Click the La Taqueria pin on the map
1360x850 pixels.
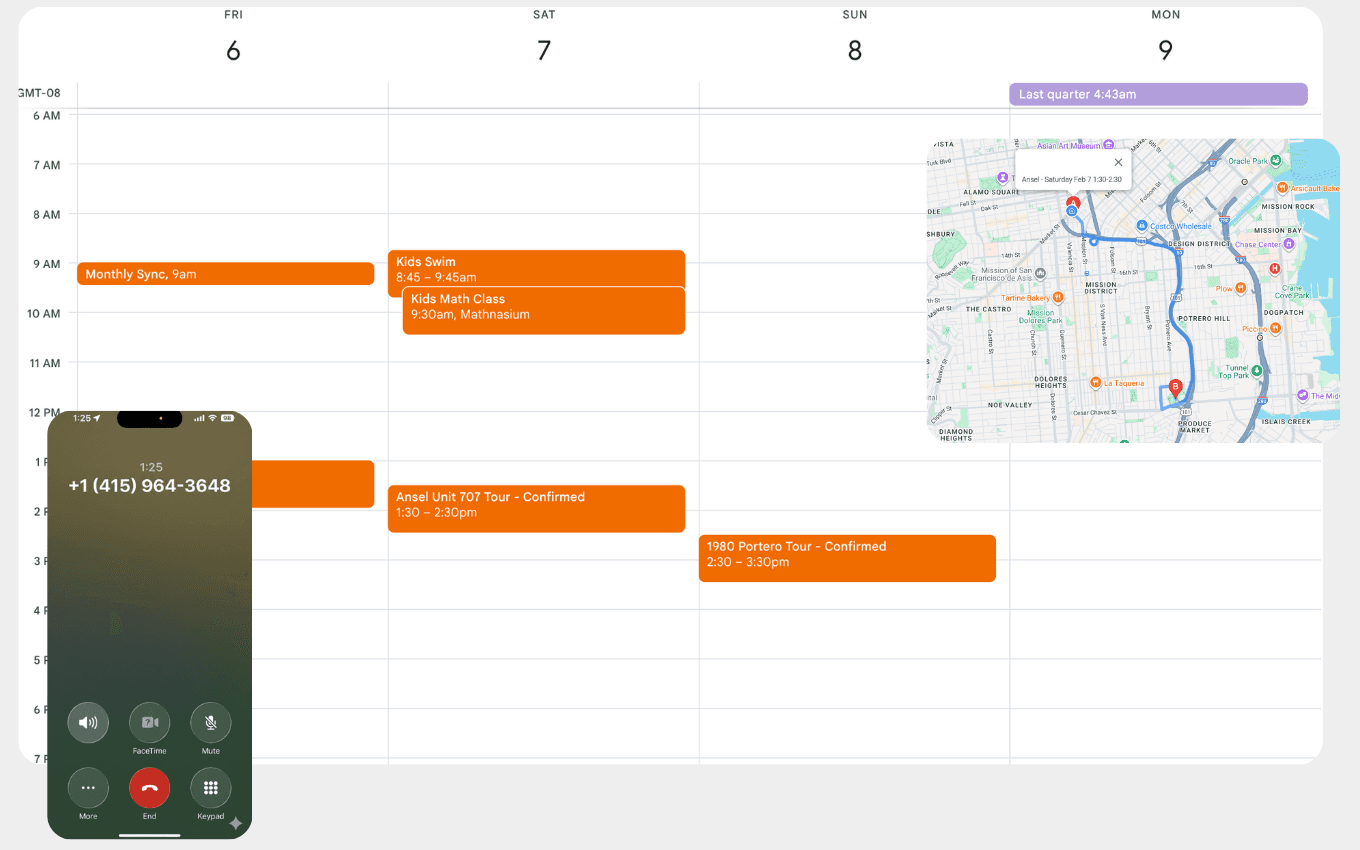pos(1096,383)
